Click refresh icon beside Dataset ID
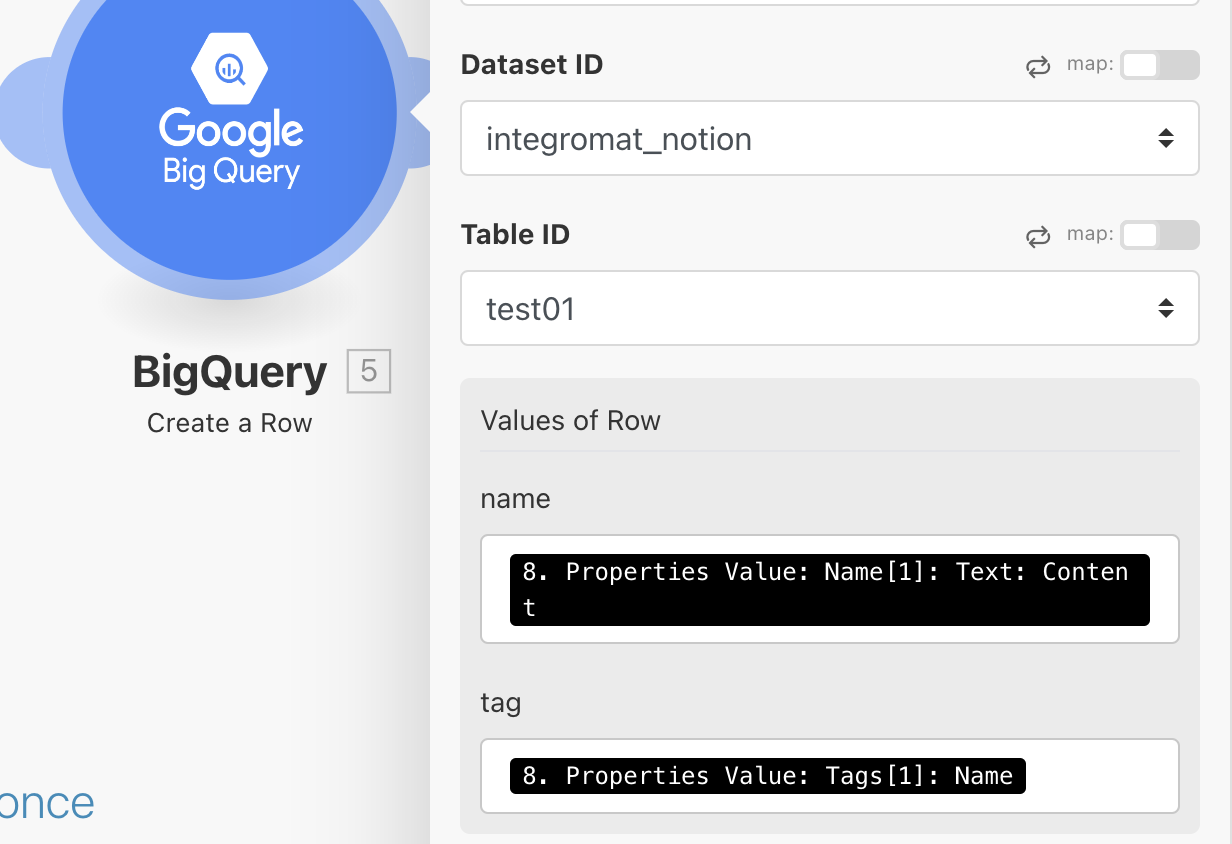Viewport: 1232px width, 844px height. pos(1038,67)
